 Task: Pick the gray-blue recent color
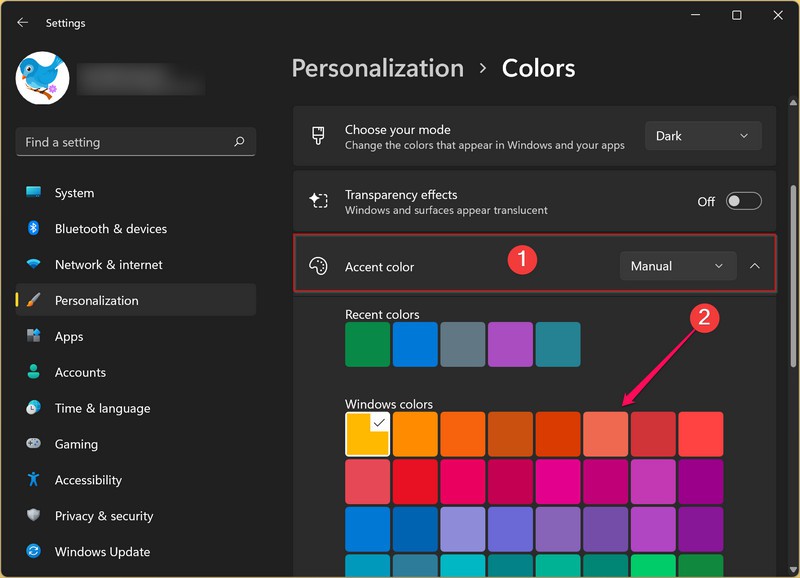[x=463, y=344]
